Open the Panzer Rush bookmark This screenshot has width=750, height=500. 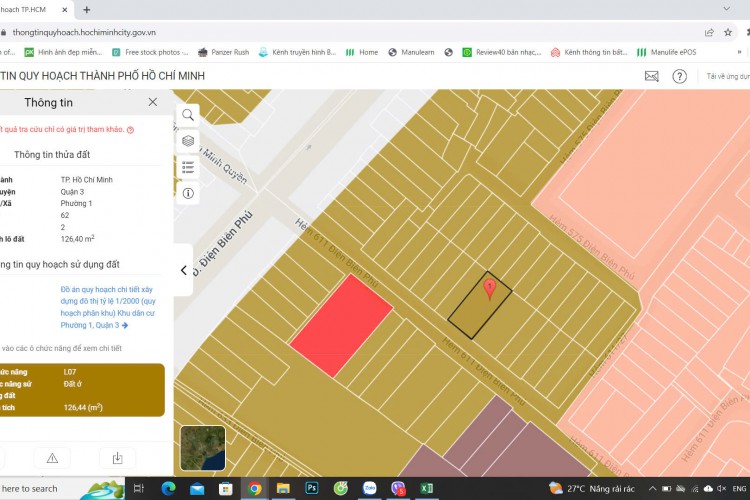tap(223, 52)
